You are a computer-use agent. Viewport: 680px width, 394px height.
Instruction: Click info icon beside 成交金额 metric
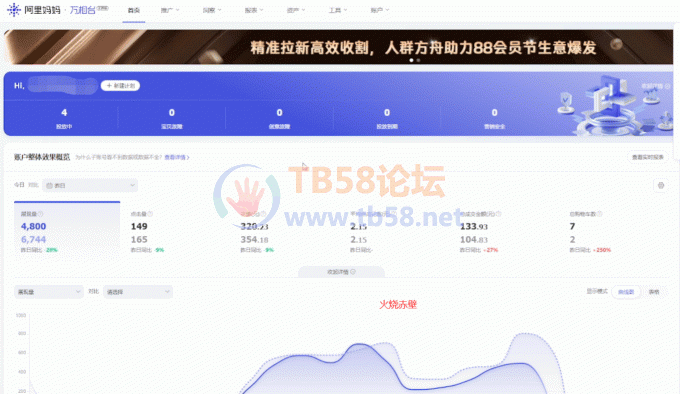pos(498,214)
